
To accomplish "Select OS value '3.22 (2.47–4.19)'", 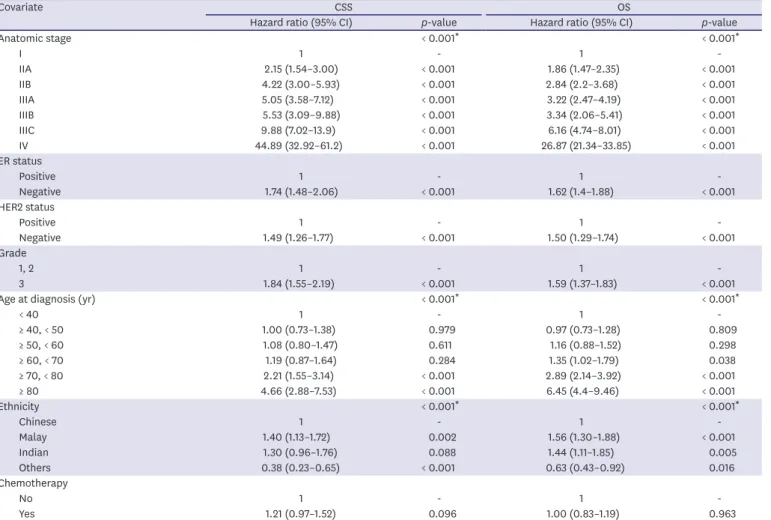I will pos(583,100).
